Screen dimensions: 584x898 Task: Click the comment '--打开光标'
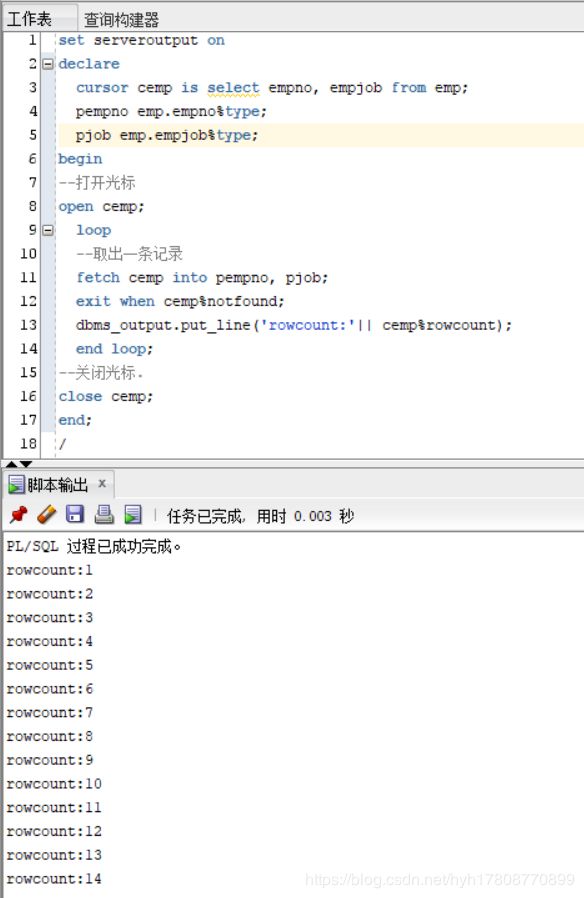[97, 183]
